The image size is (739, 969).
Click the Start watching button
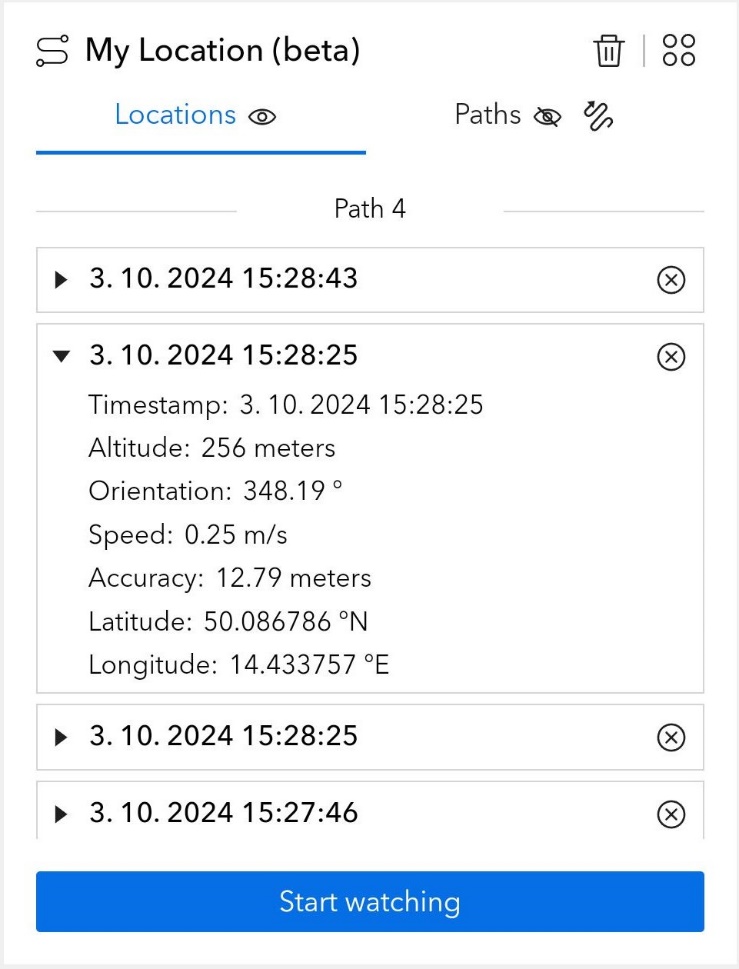click(x=370, y=901)
